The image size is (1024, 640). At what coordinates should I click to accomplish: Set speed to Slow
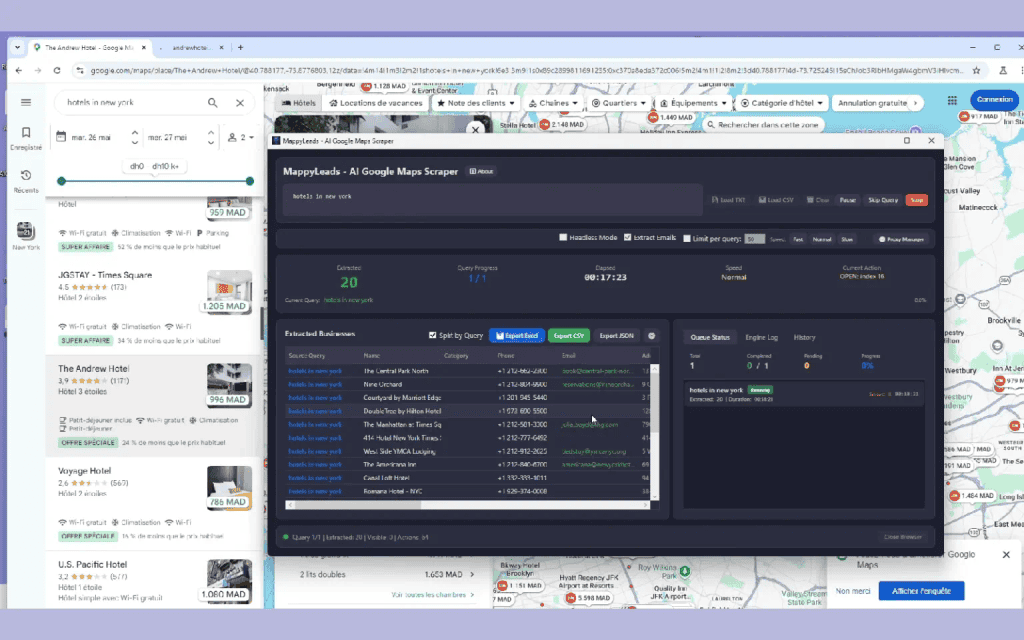click(x=847, y=239)
